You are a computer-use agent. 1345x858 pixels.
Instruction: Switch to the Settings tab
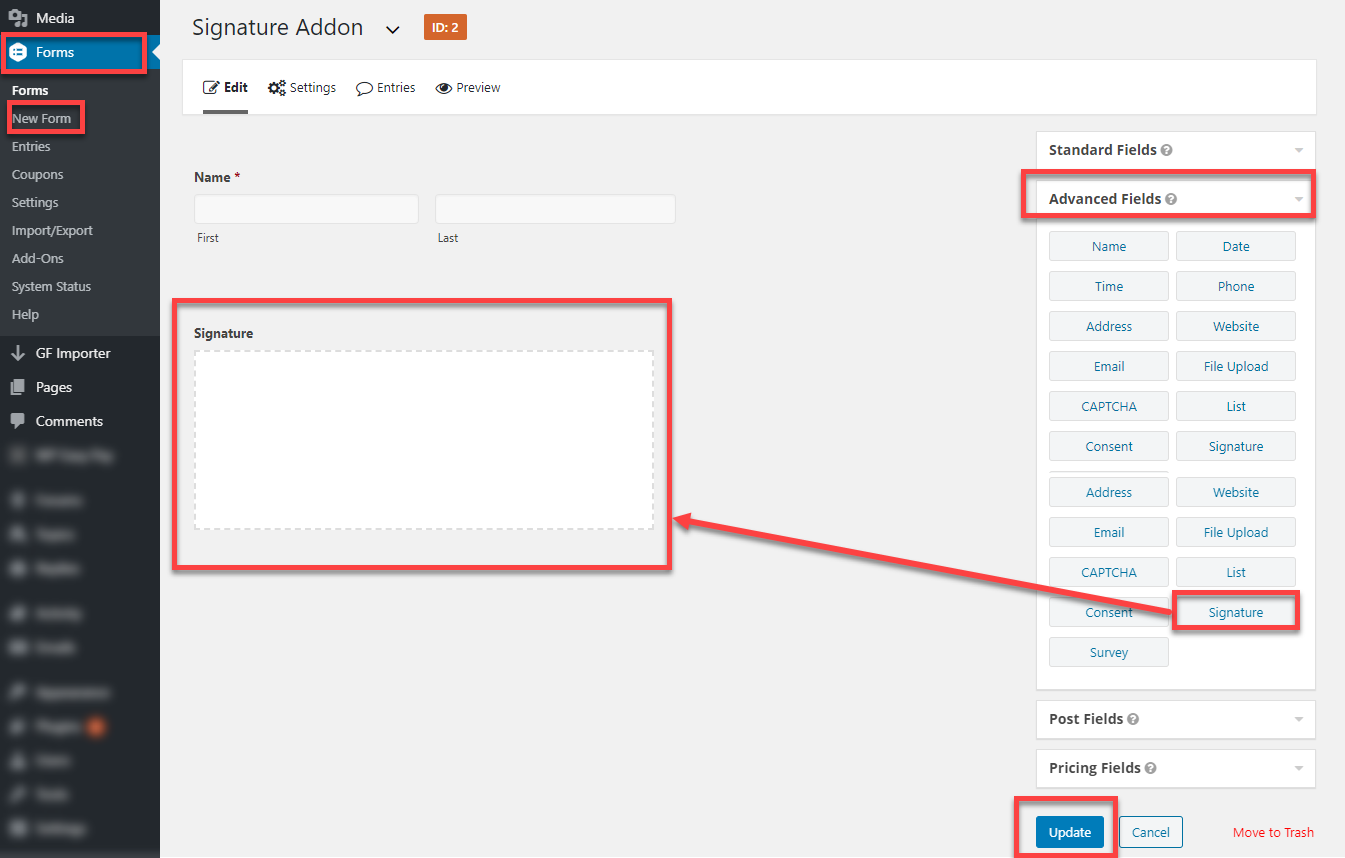point(302,87)
